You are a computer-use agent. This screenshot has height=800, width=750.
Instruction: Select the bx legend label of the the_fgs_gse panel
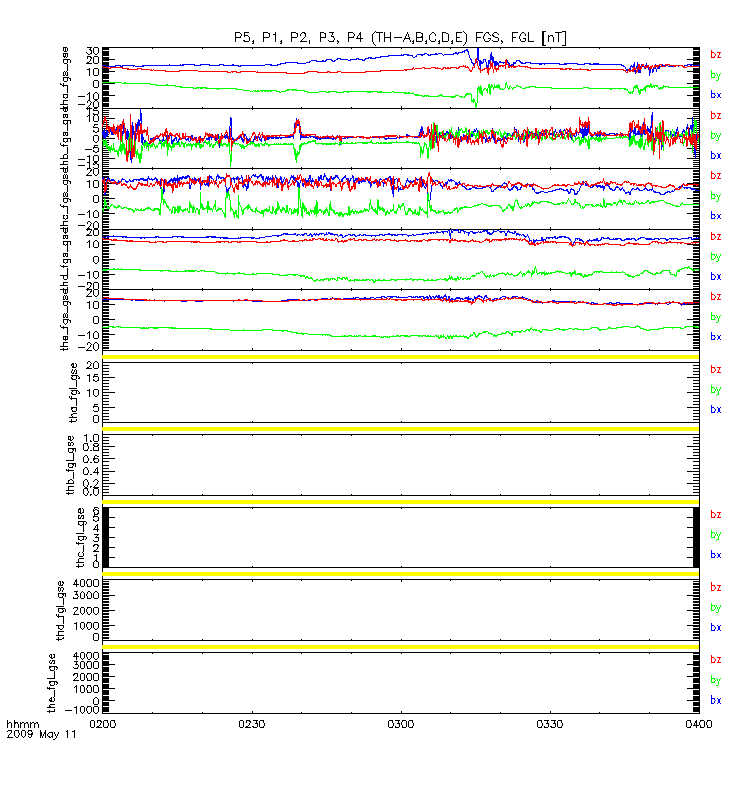(716, 337)
